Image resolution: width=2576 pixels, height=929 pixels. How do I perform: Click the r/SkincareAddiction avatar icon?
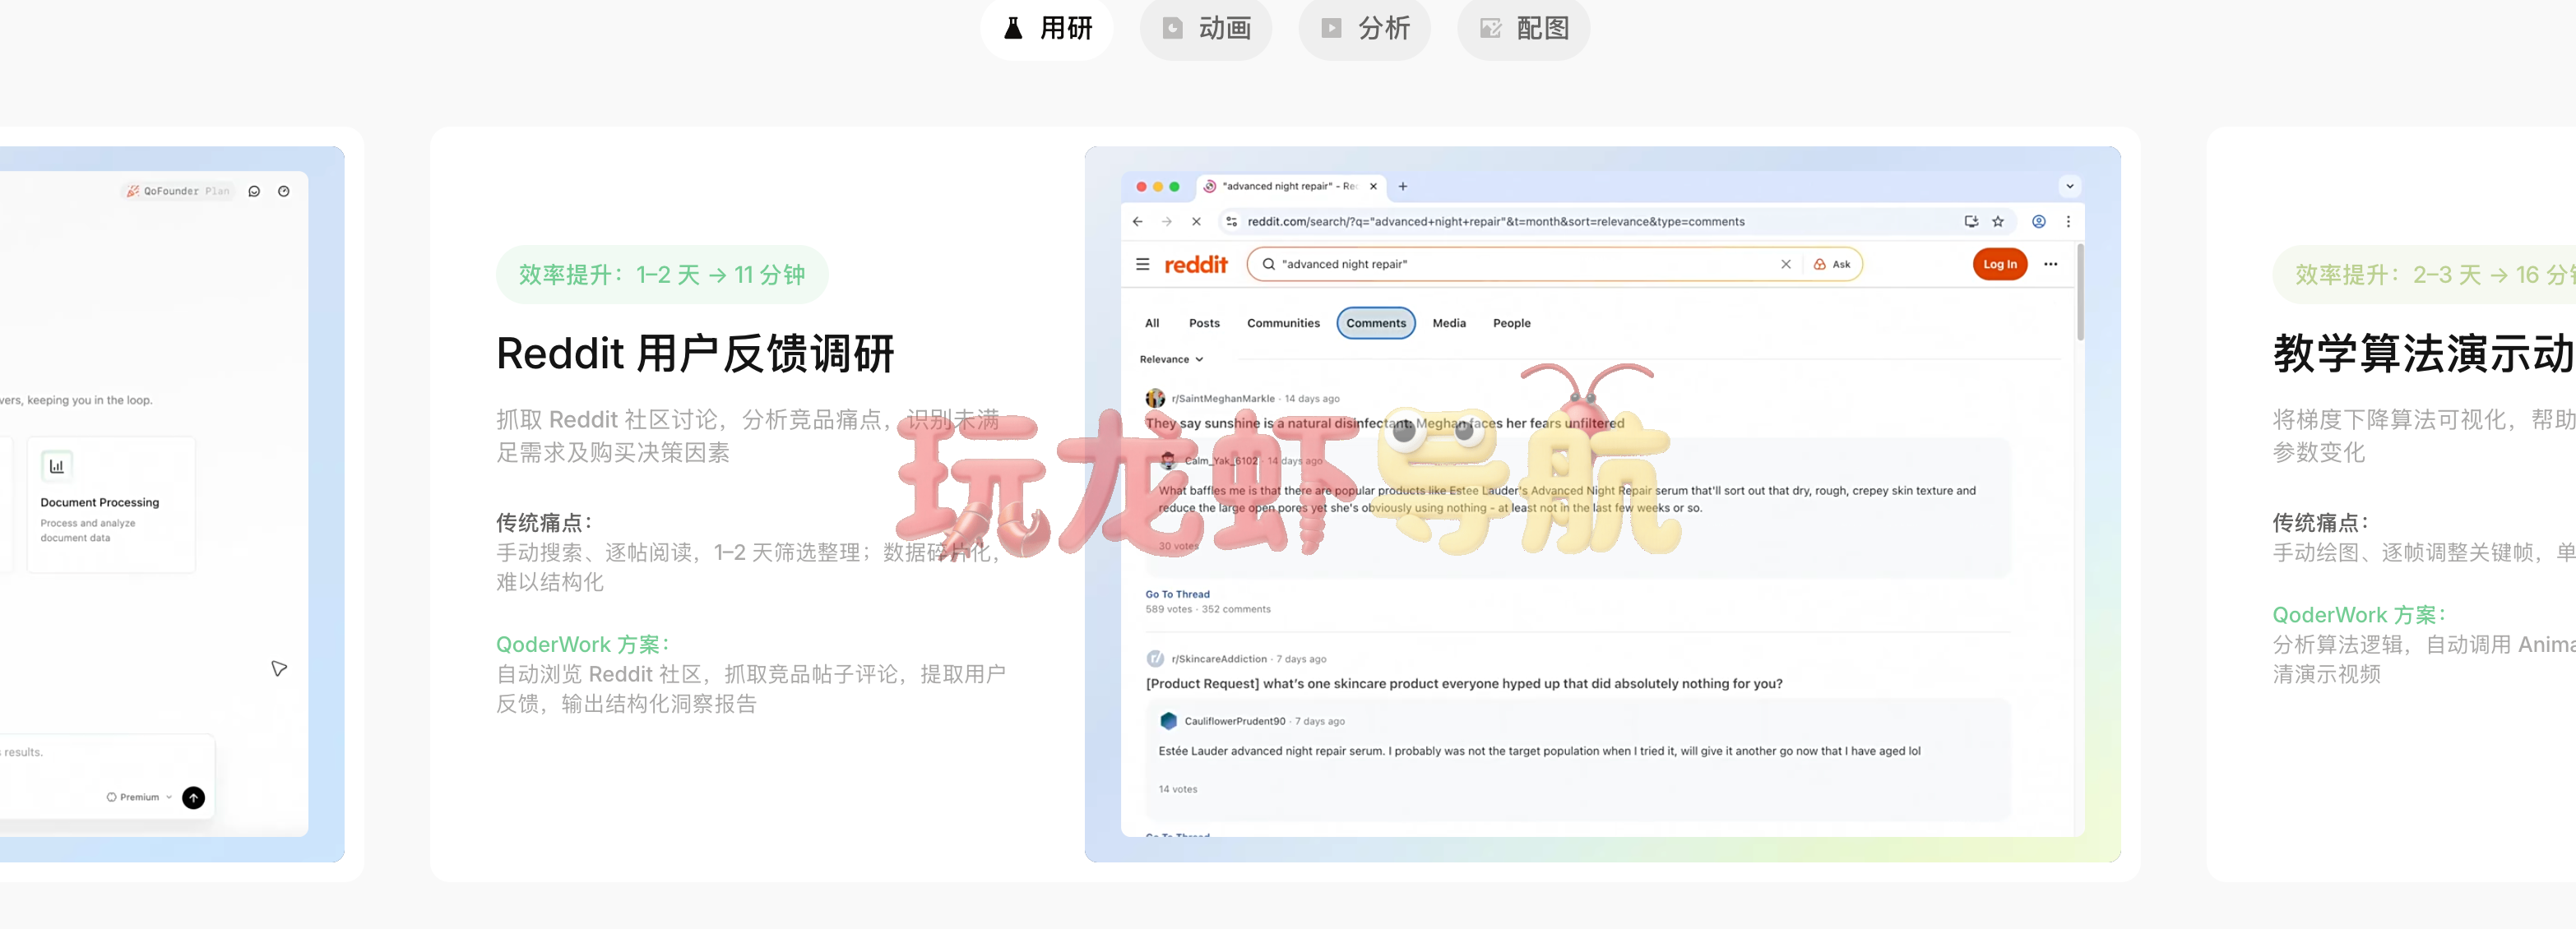(x=1155, y=659)
